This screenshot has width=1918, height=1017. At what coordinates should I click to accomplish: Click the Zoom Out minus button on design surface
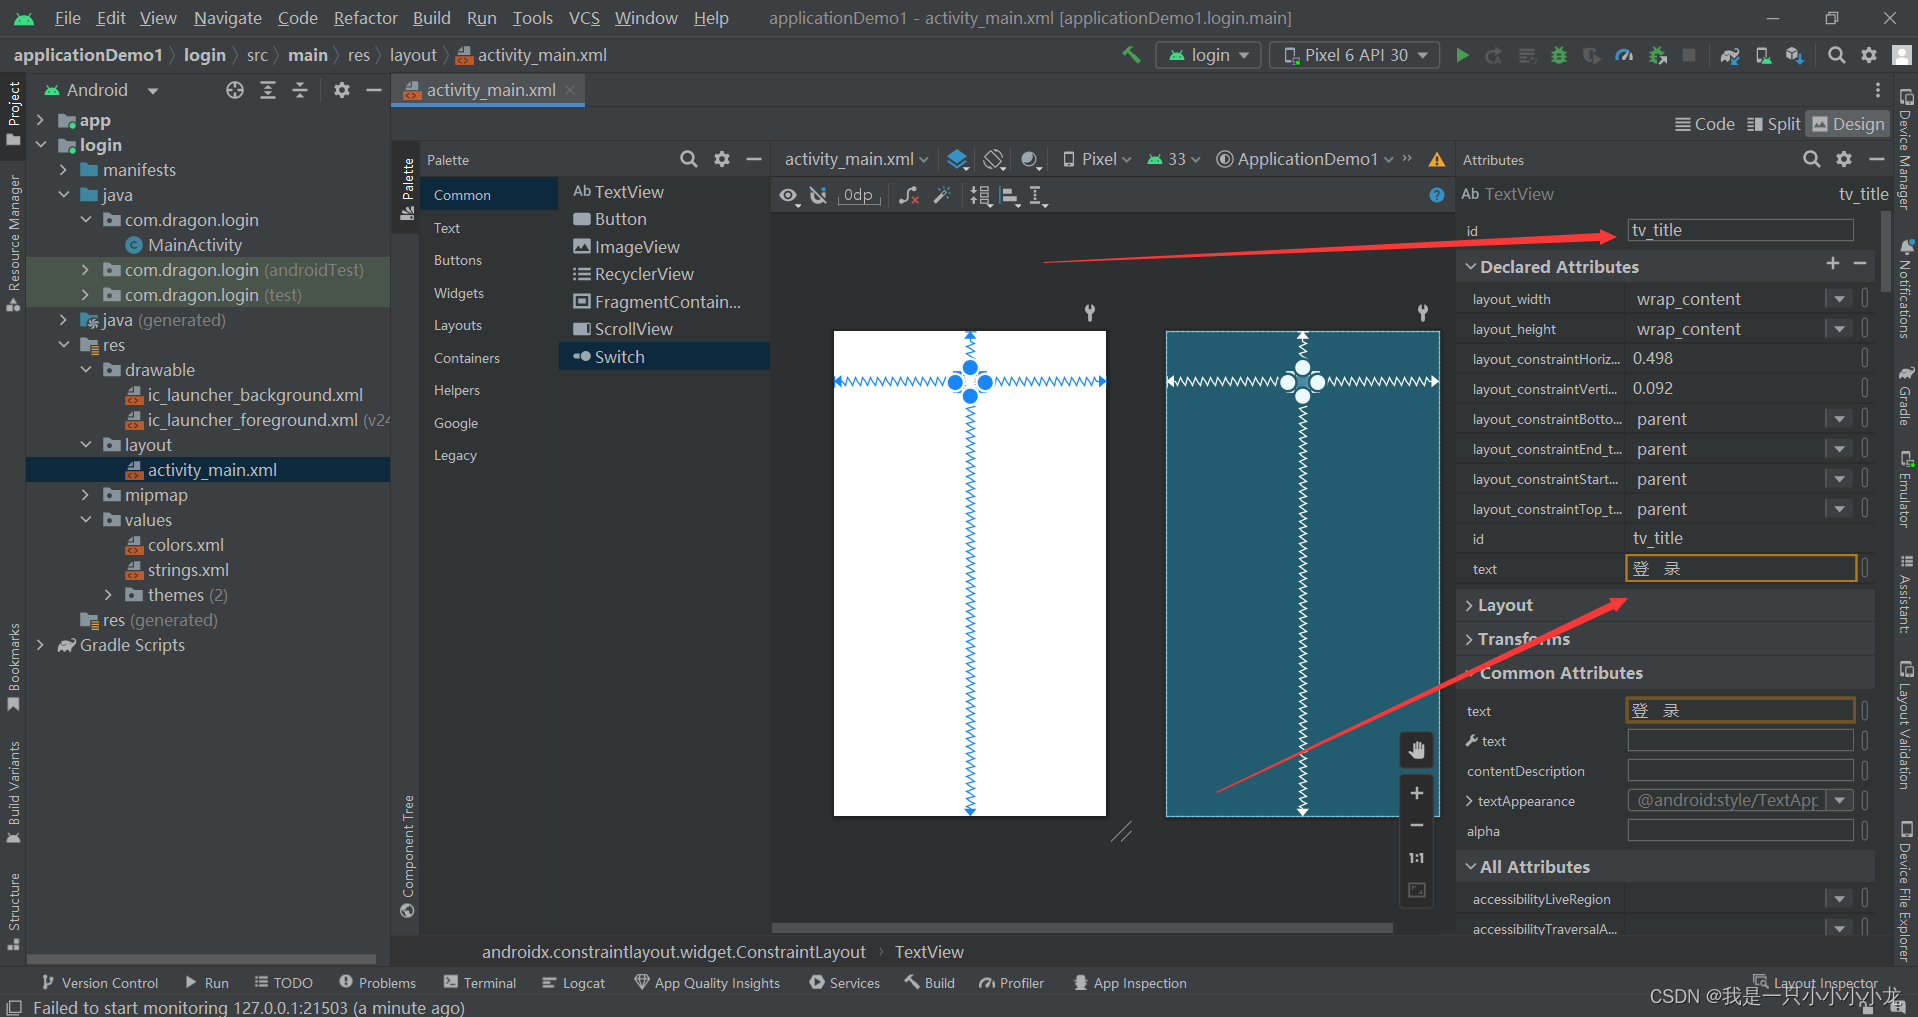click(1417, 825)
